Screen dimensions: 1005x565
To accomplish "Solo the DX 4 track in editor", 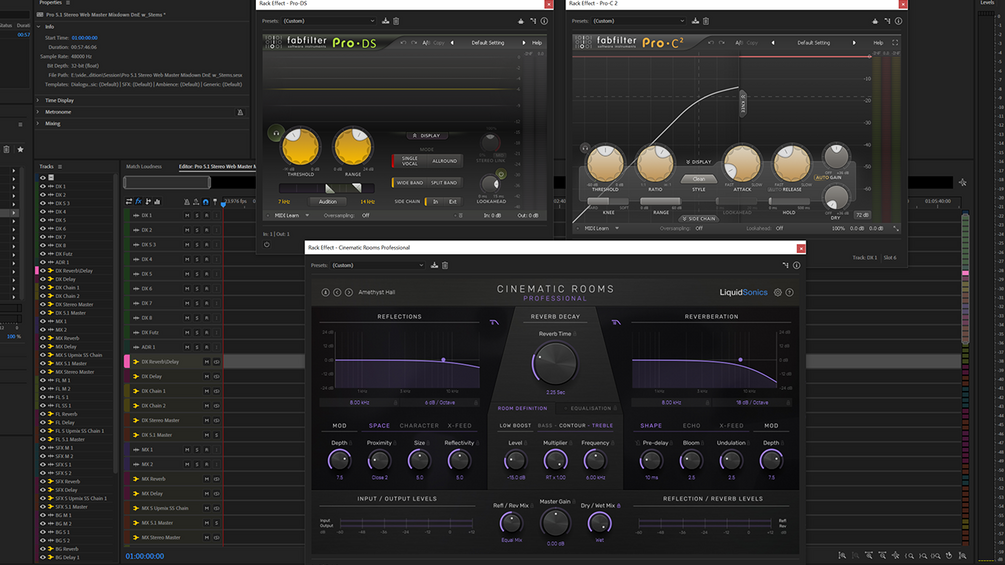I will (197, 259).
